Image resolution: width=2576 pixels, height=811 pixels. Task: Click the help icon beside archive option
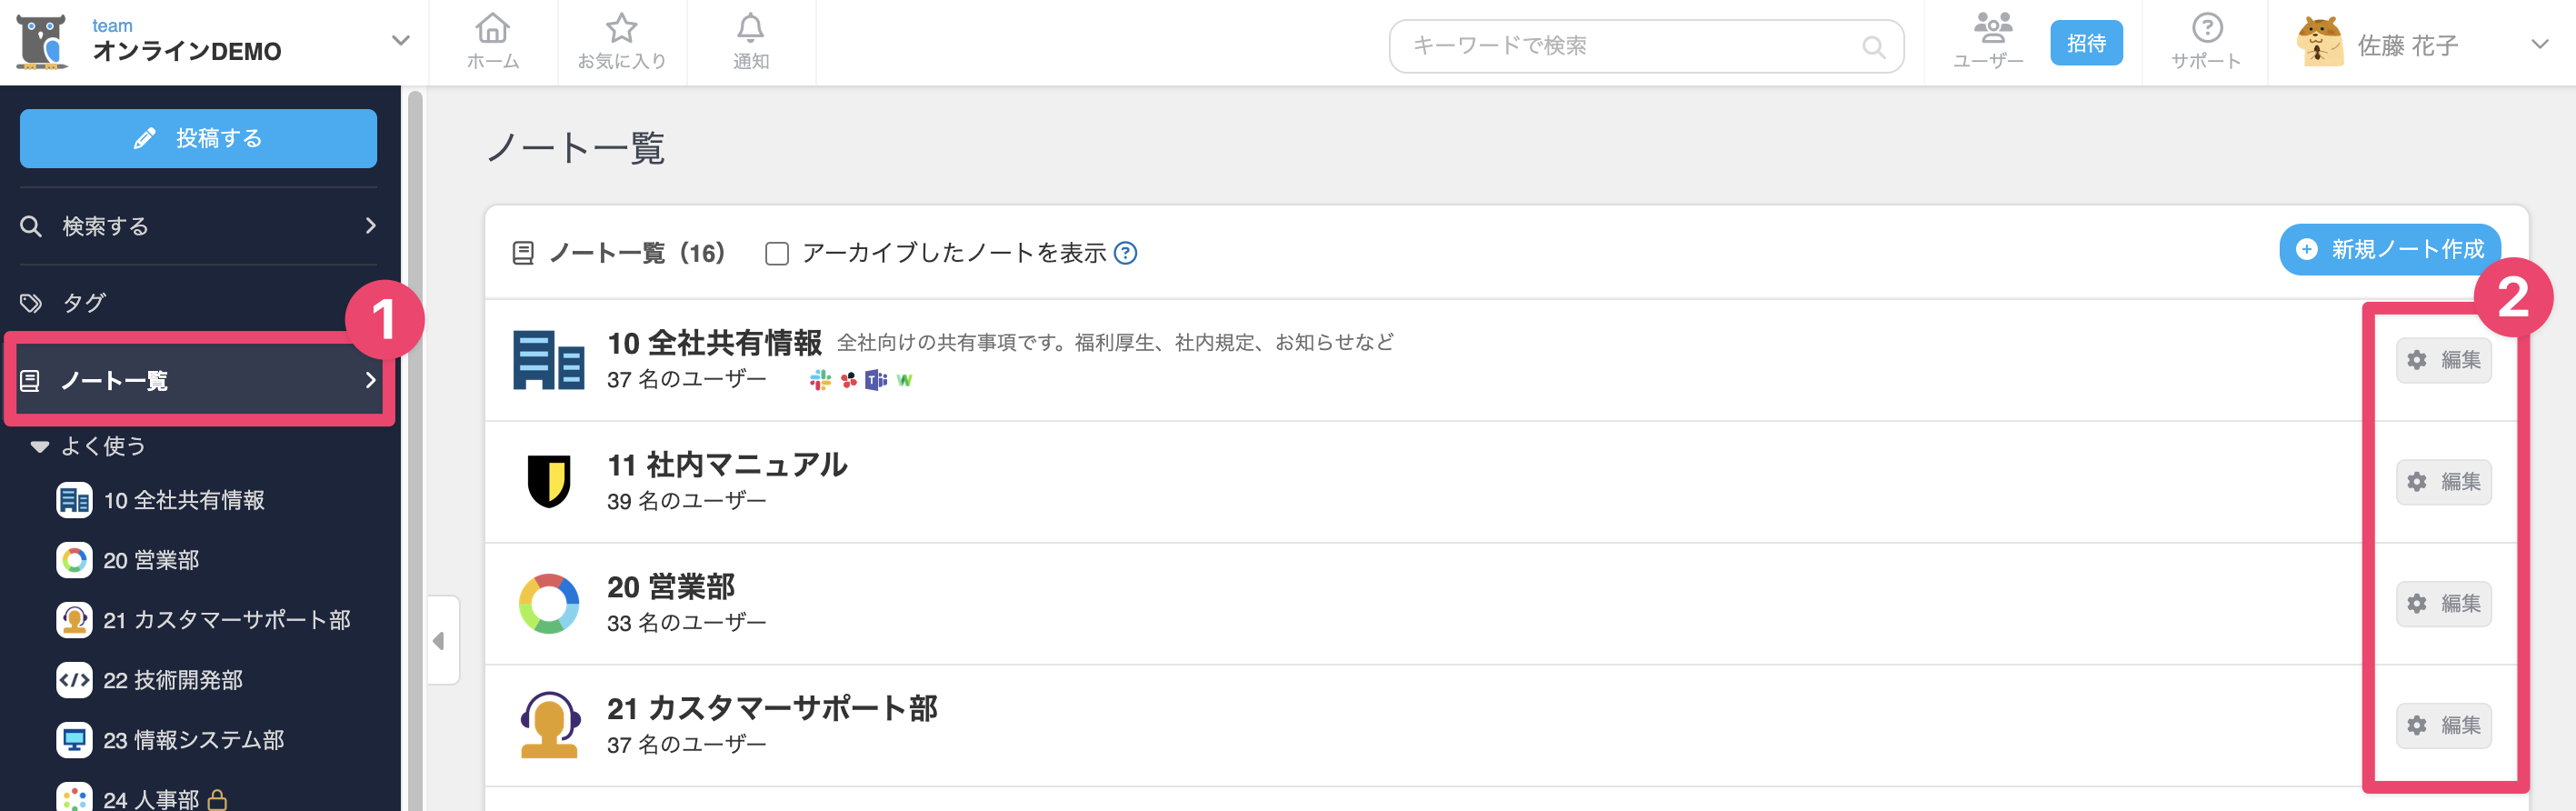click(1125, 253)
